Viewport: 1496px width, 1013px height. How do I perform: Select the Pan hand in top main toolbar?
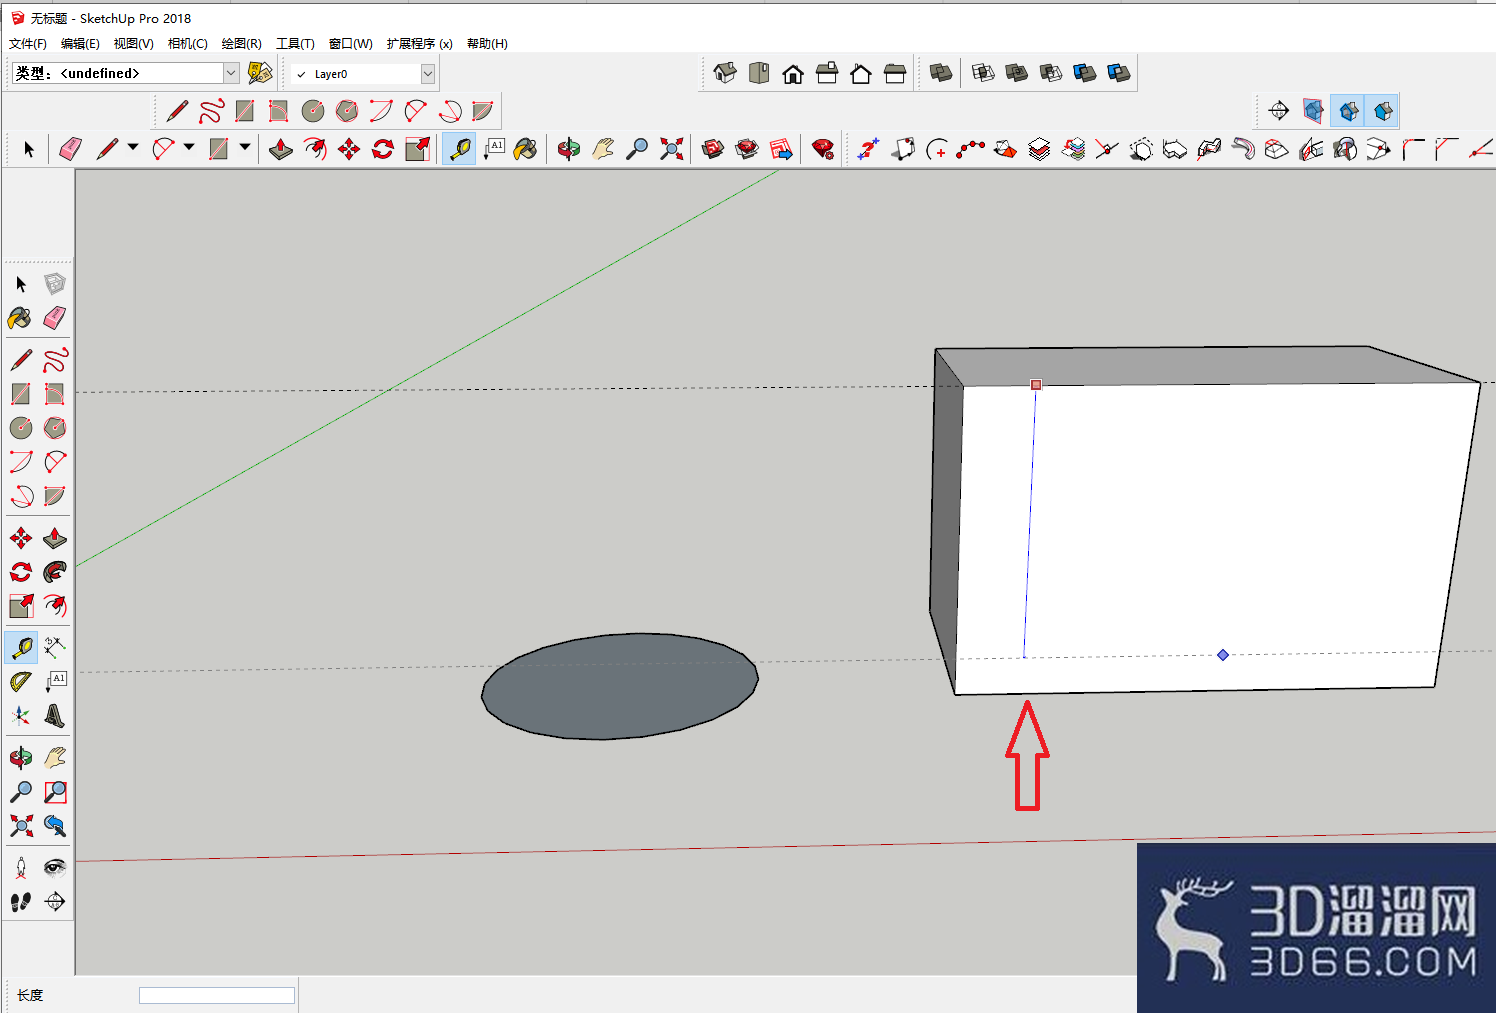pos(603,149)
